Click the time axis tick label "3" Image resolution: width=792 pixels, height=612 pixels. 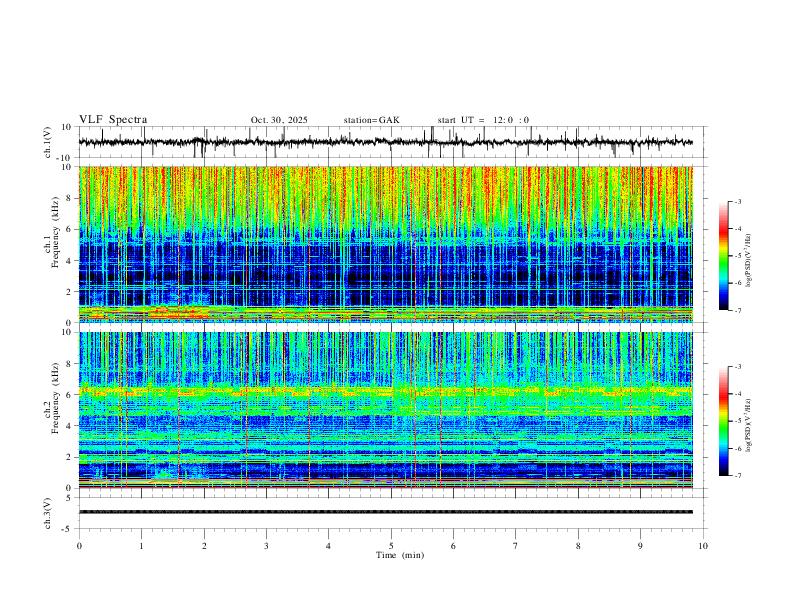point(266,546)
